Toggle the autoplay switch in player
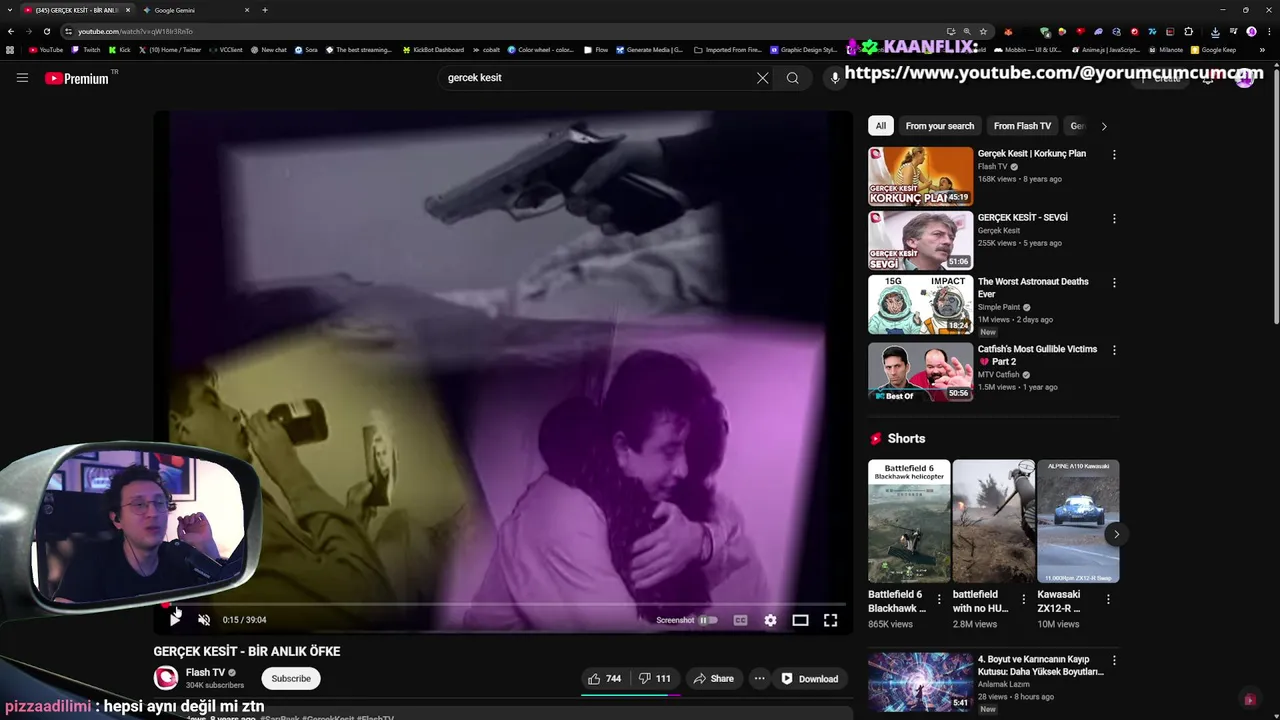 (708, 620)
